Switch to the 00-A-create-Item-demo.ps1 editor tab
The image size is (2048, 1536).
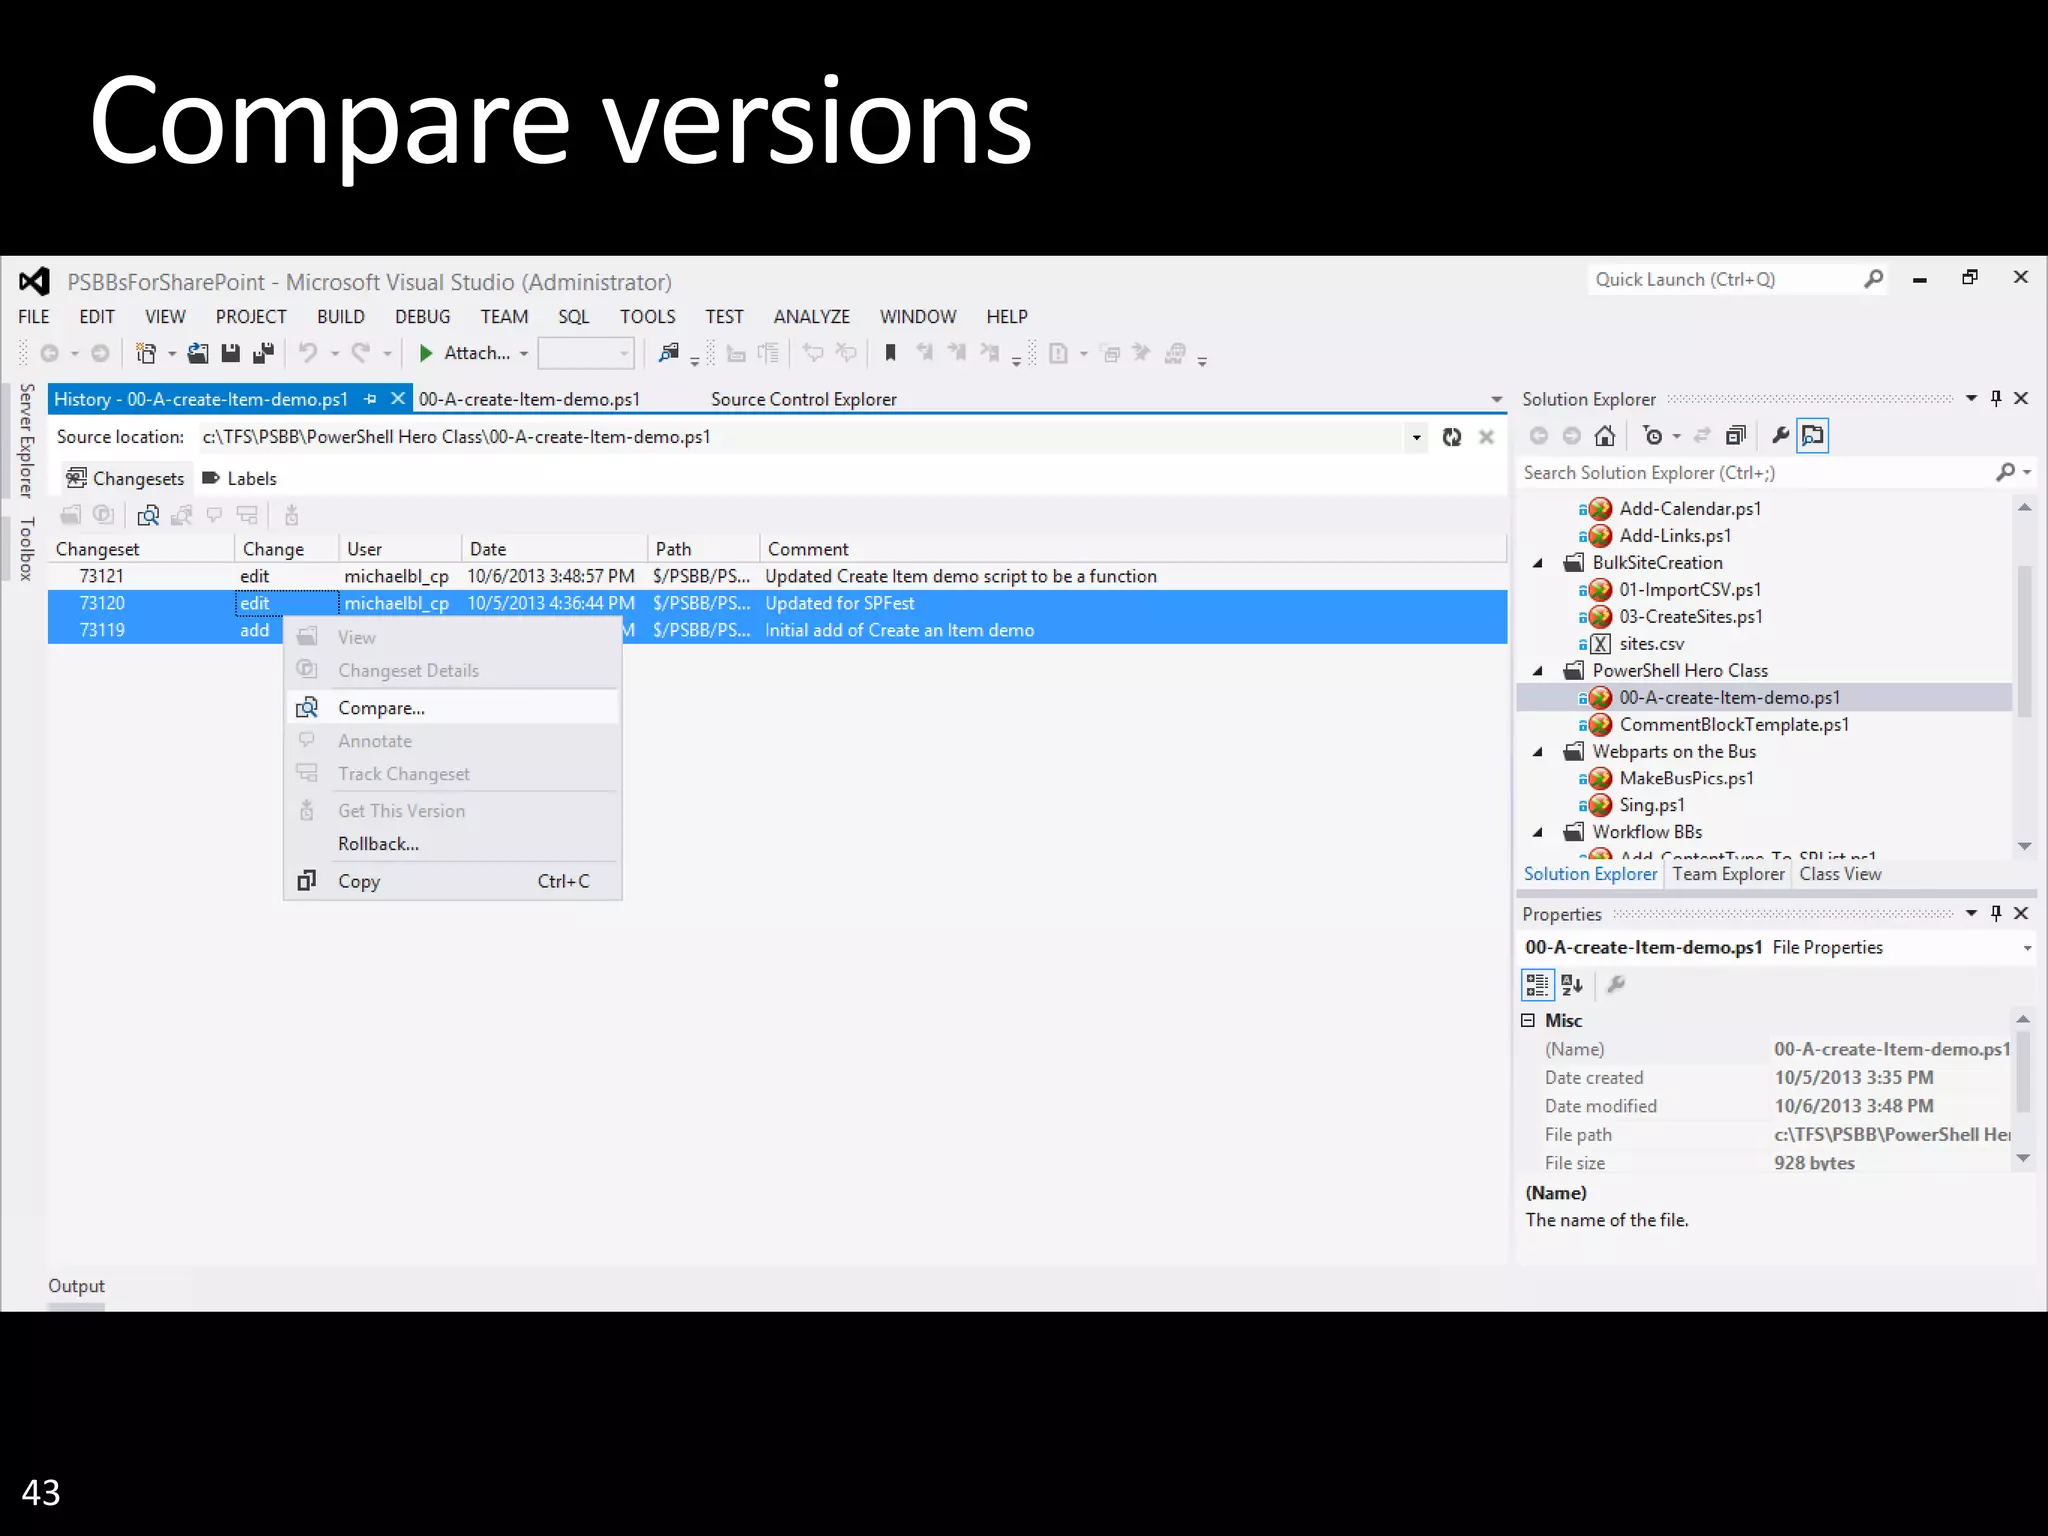[x=529, y=399]
